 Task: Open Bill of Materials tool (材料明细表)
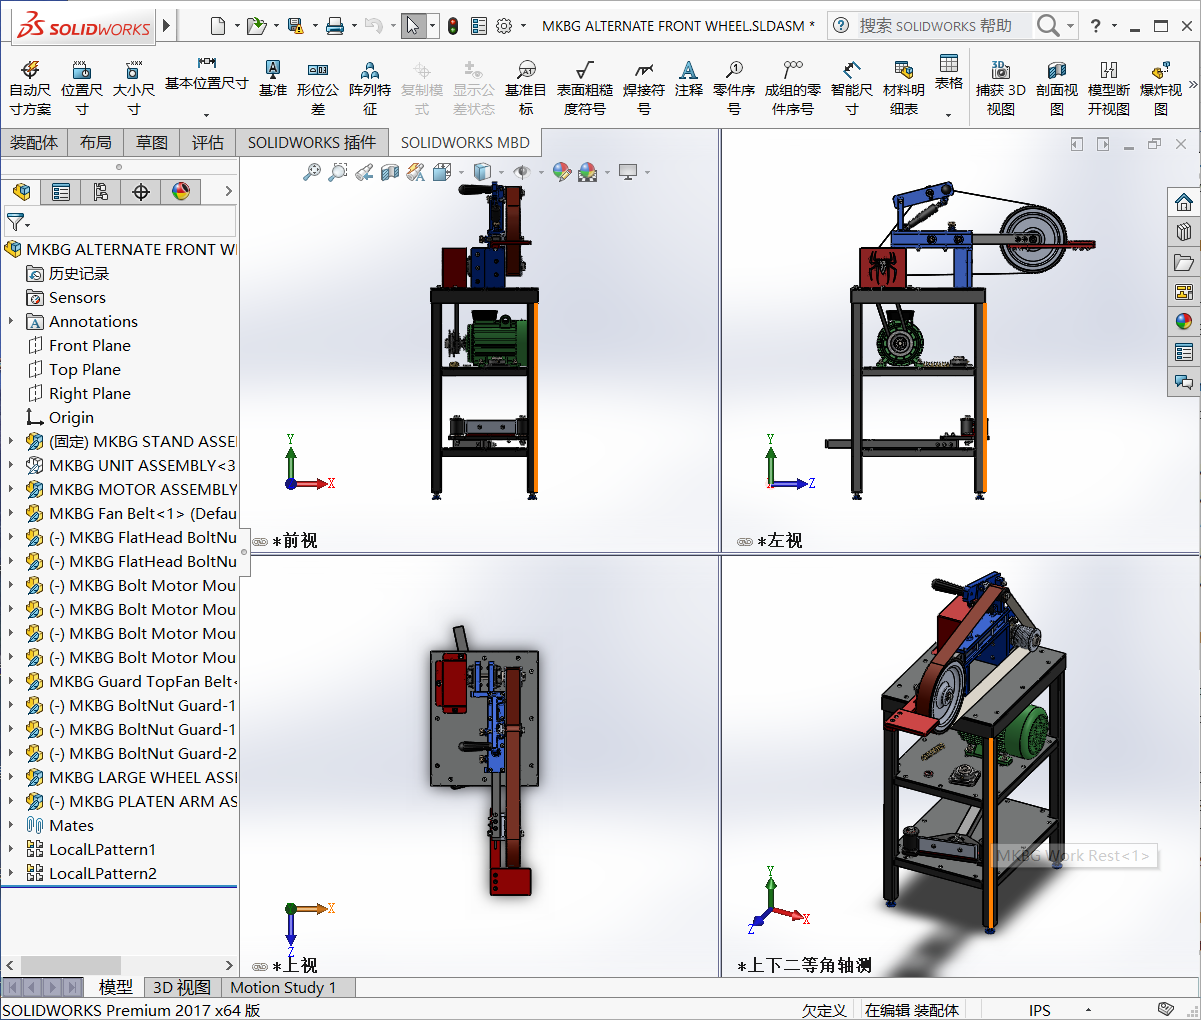(904, 87)
